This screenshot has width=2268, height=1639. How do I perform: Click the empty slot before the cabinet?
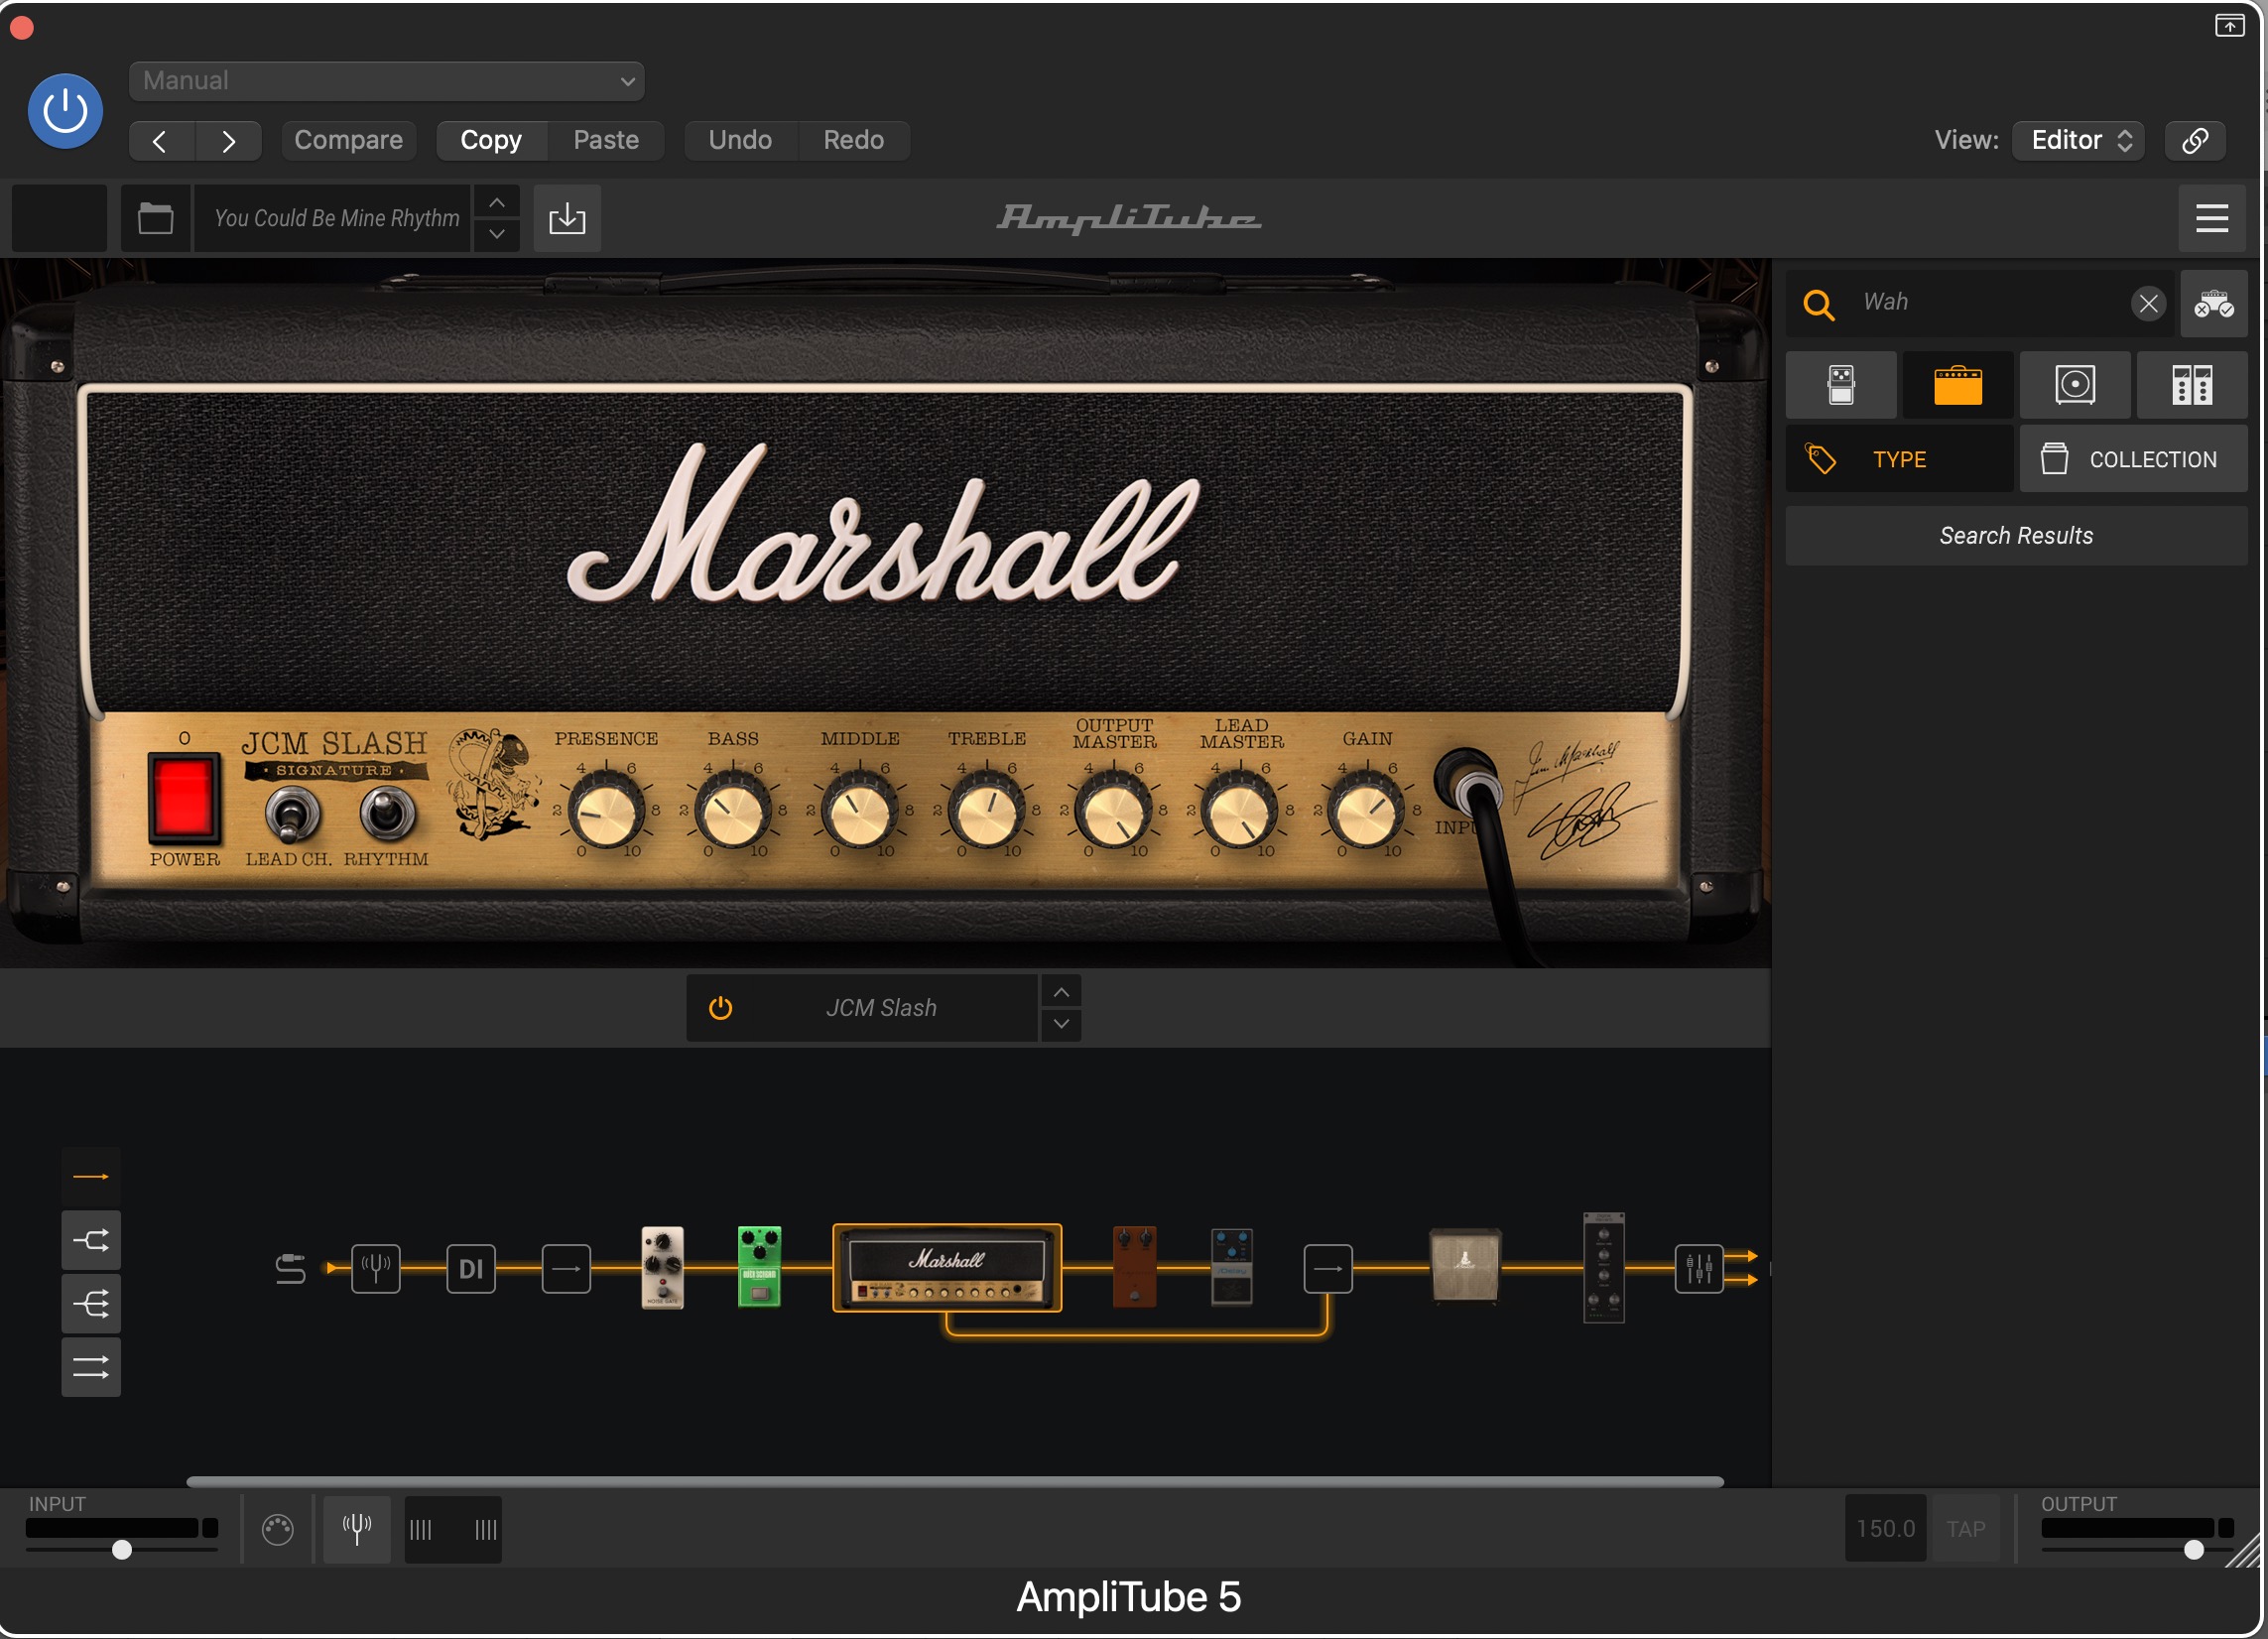(1328, 1269)
